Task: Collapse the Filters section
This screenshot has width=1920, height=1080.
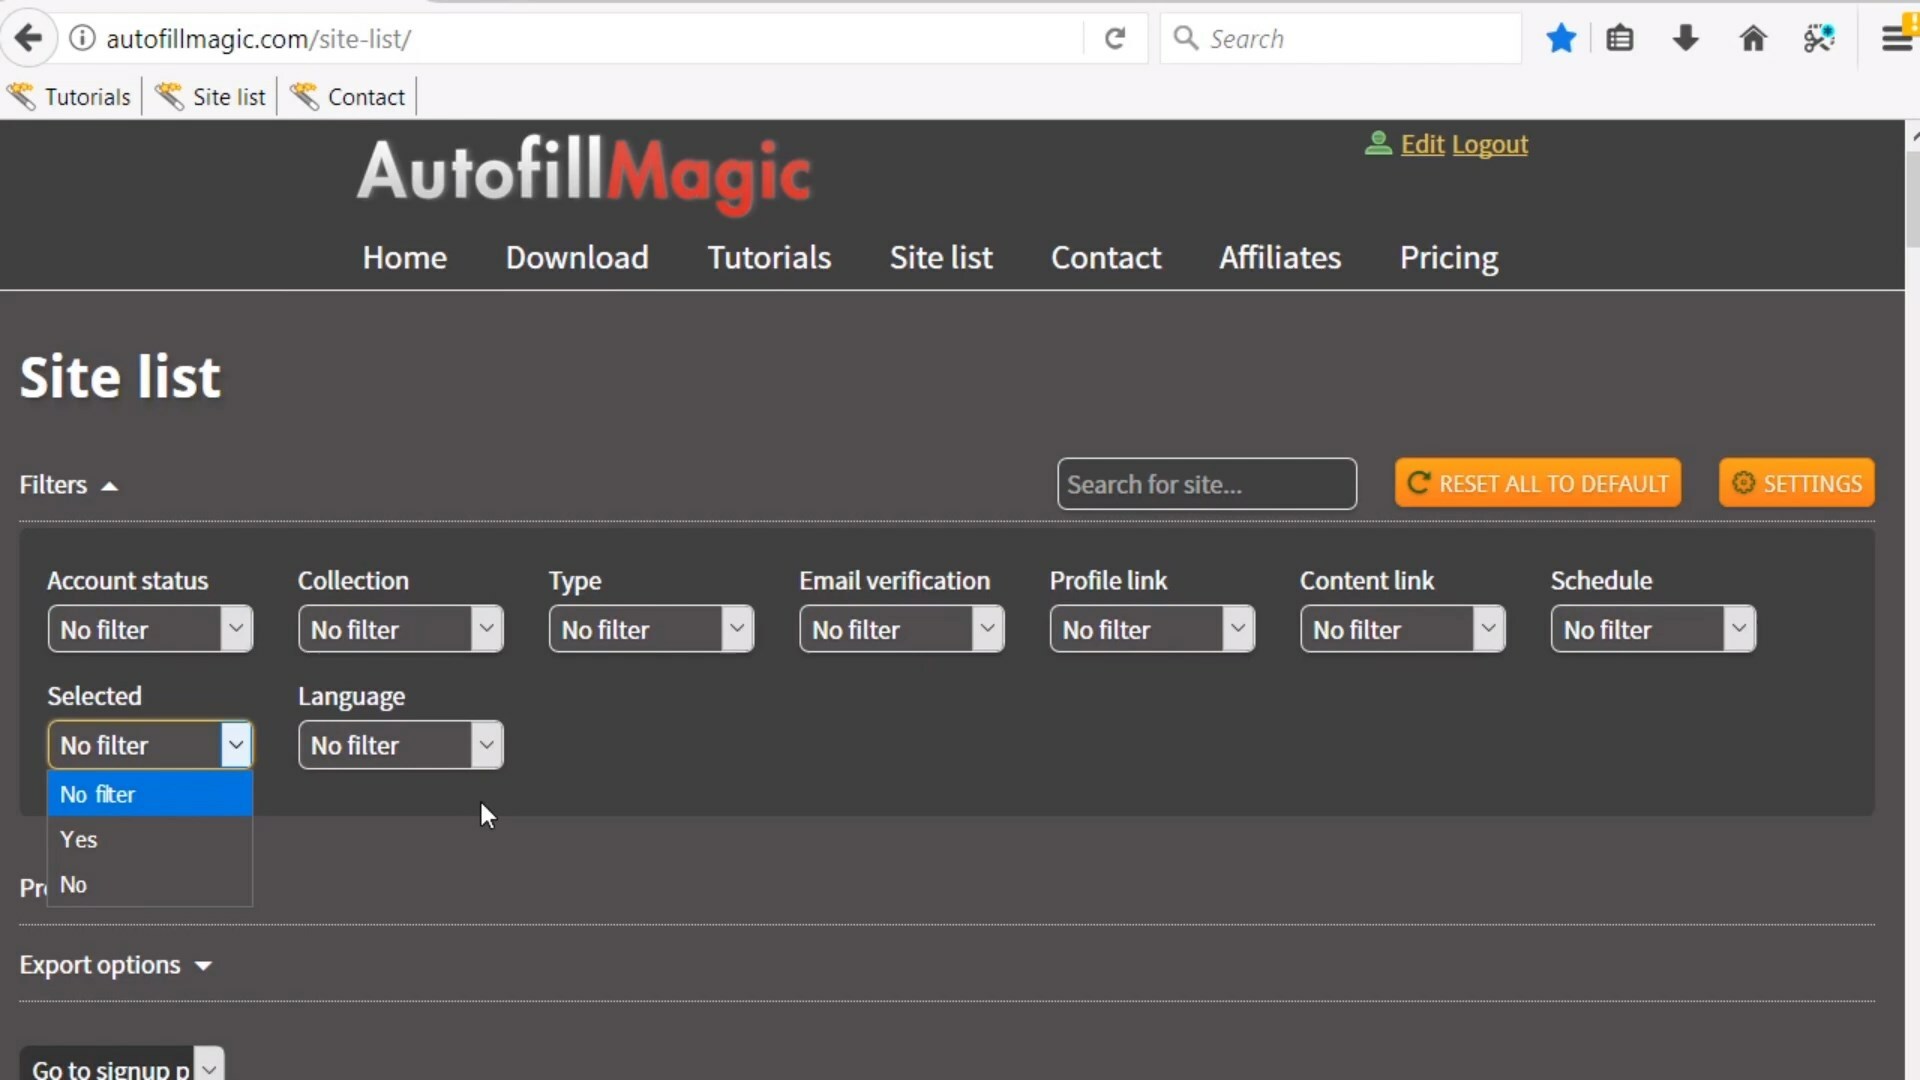Action: pos(69,485)
